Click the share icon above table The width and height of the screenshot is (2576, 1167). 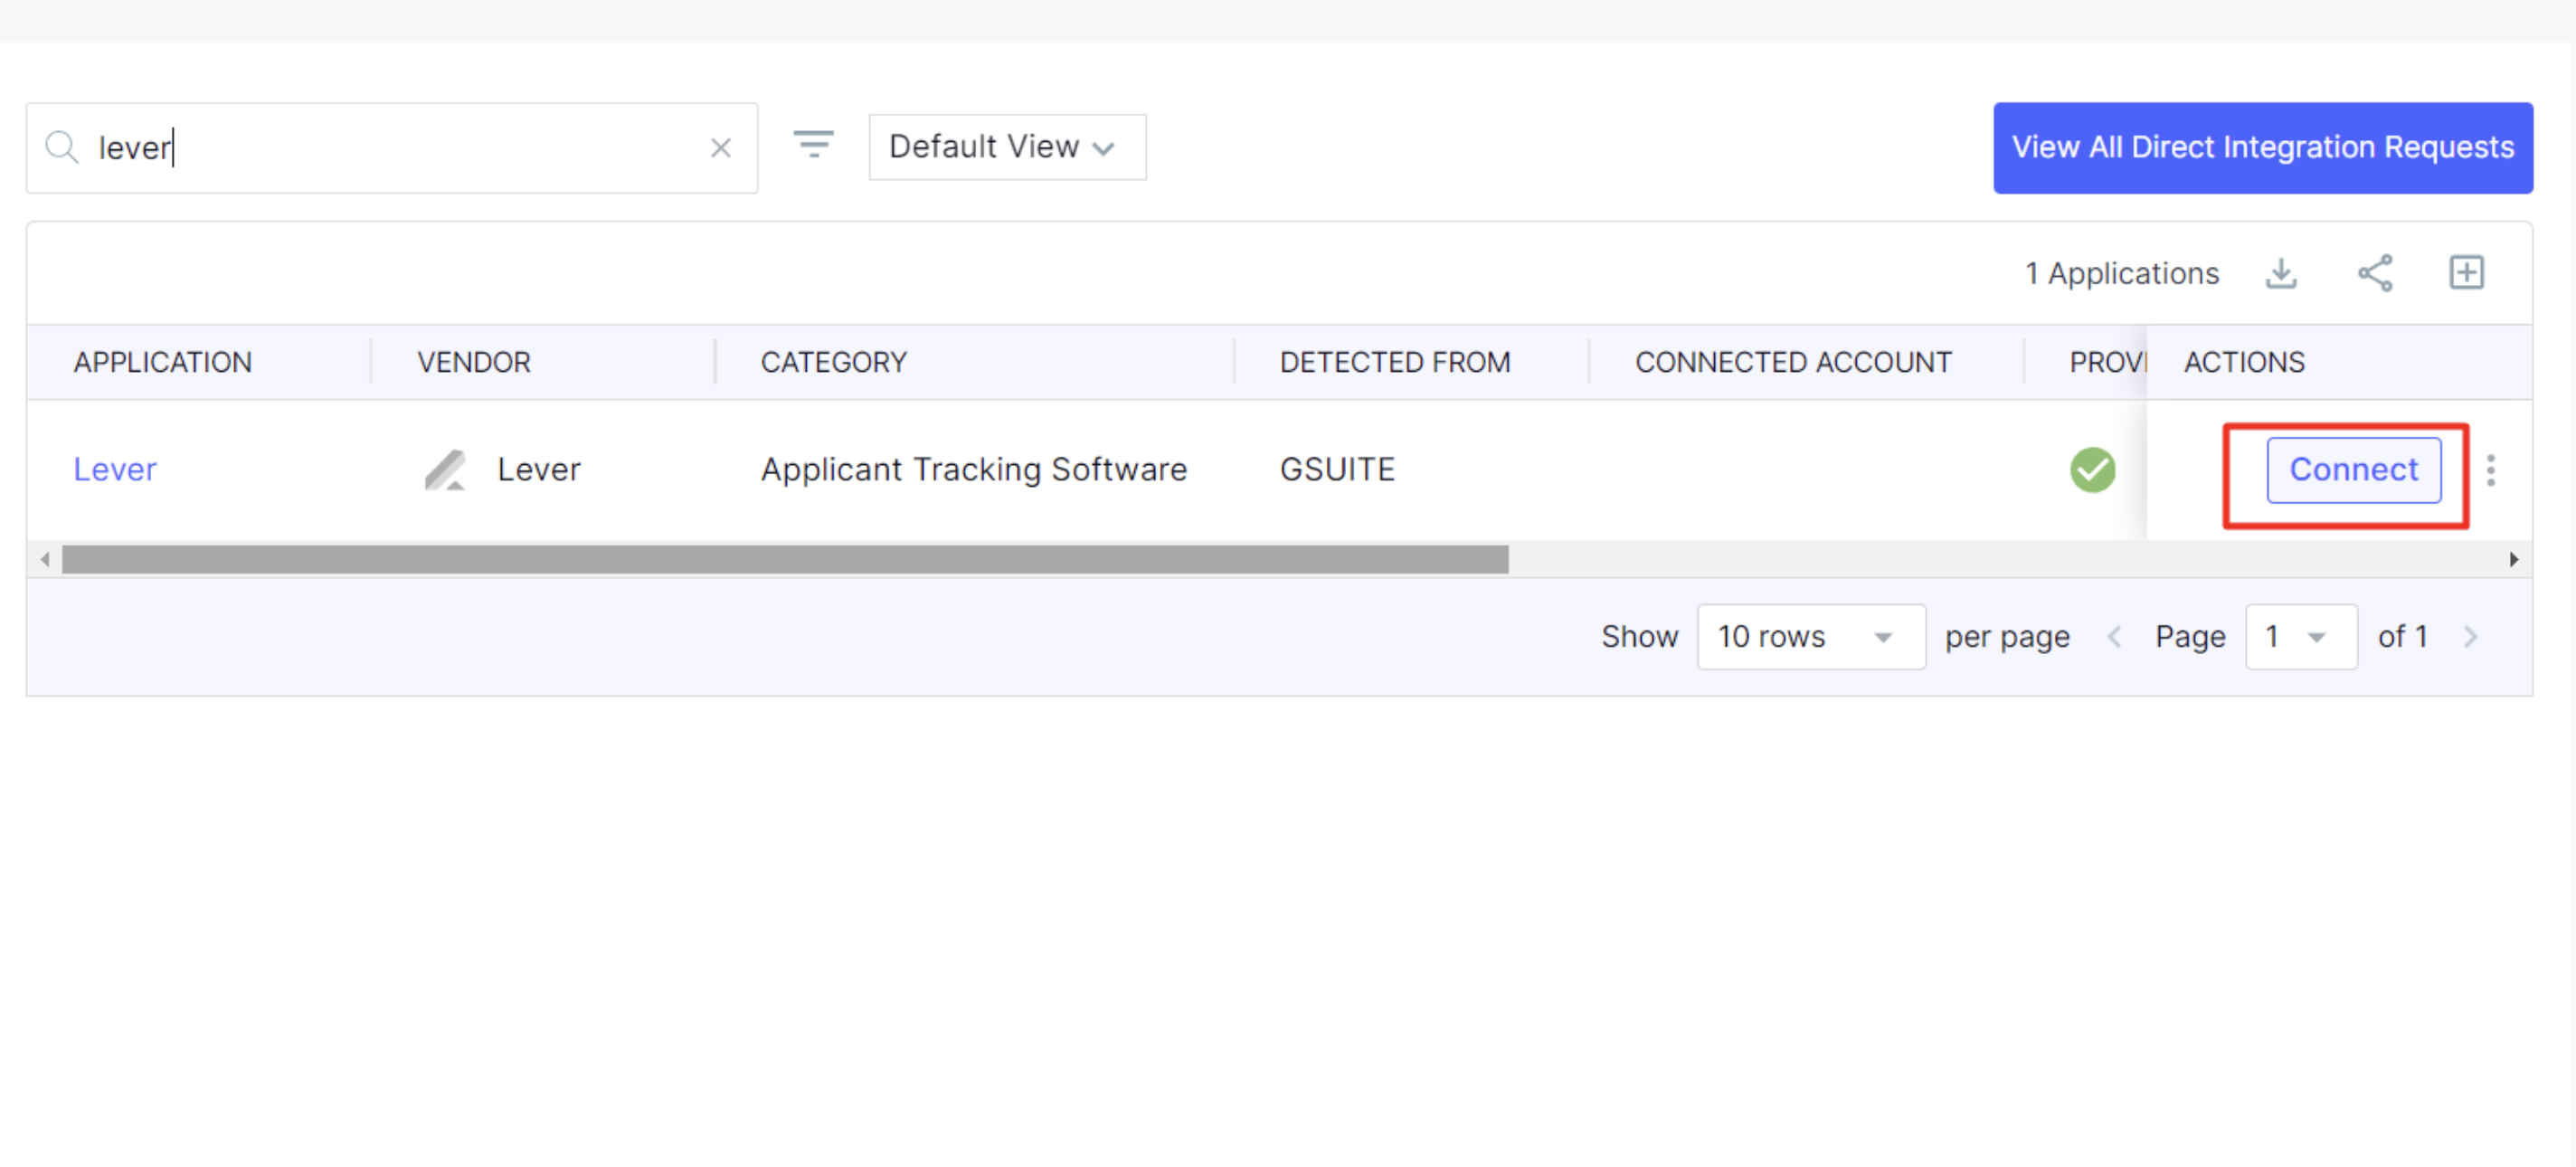coord(2374,273)
